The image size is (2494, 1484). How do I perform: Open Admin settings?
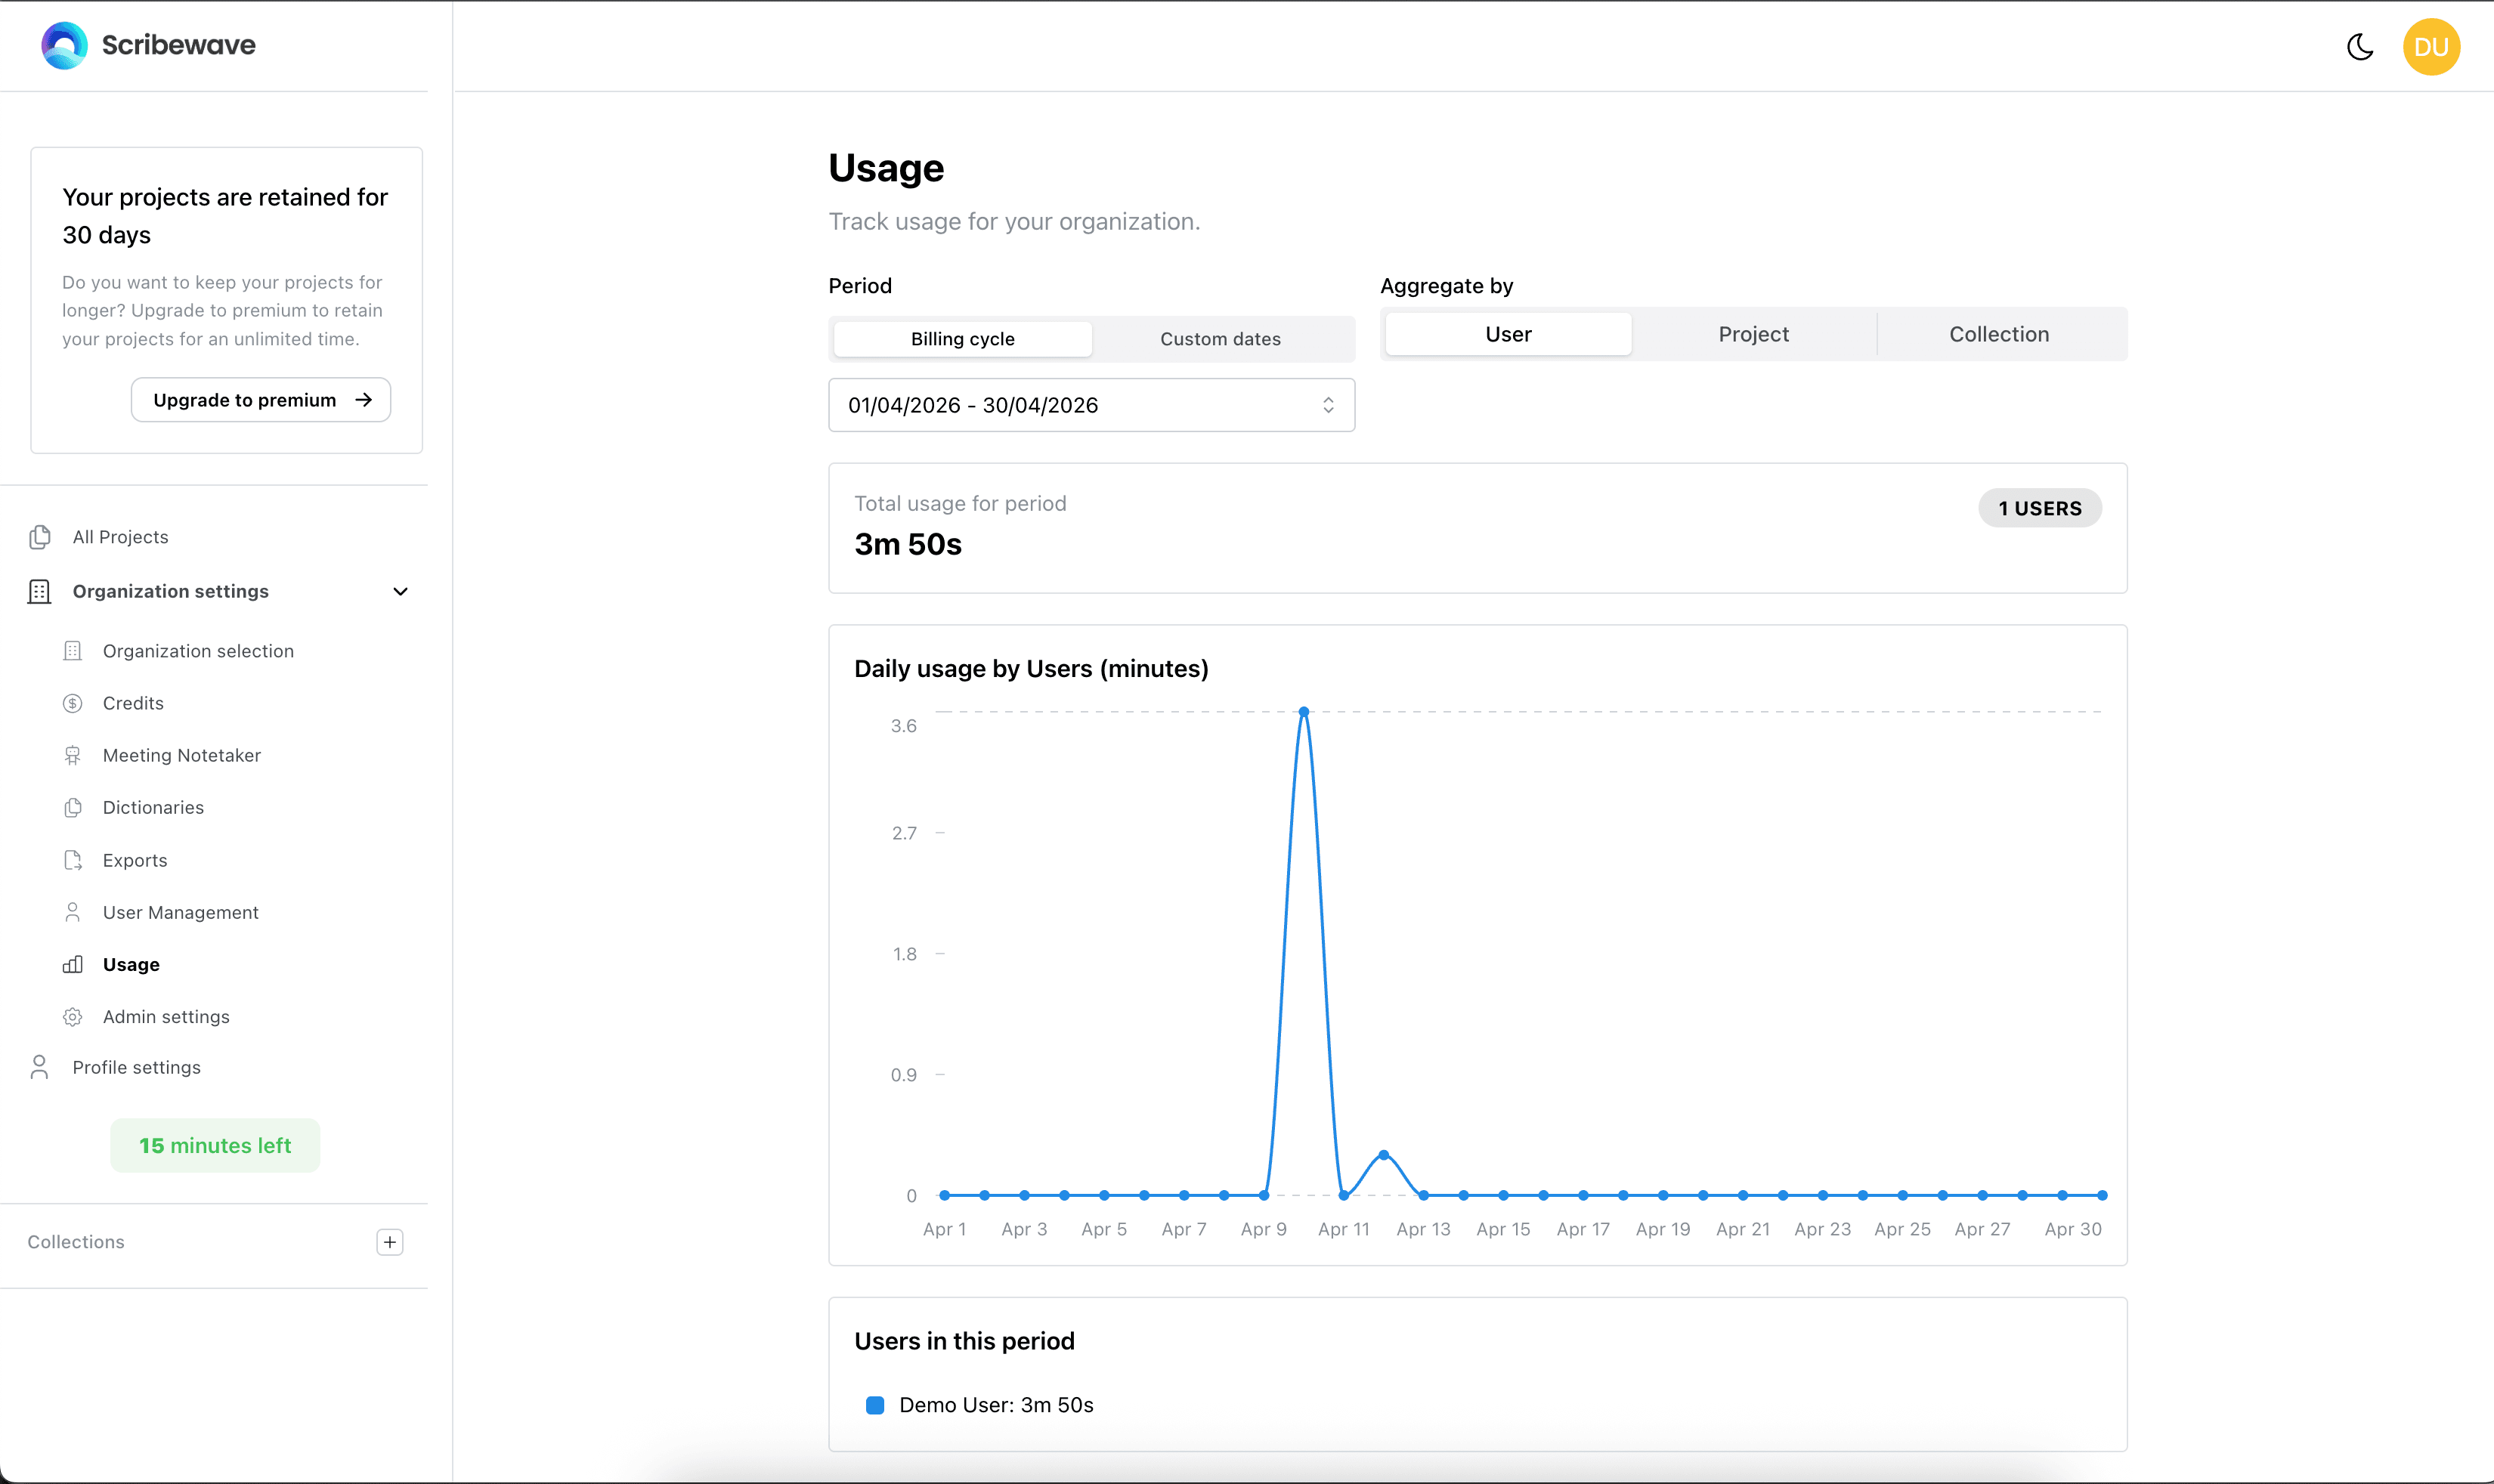pyautogui.click(x=166, y=1017)
